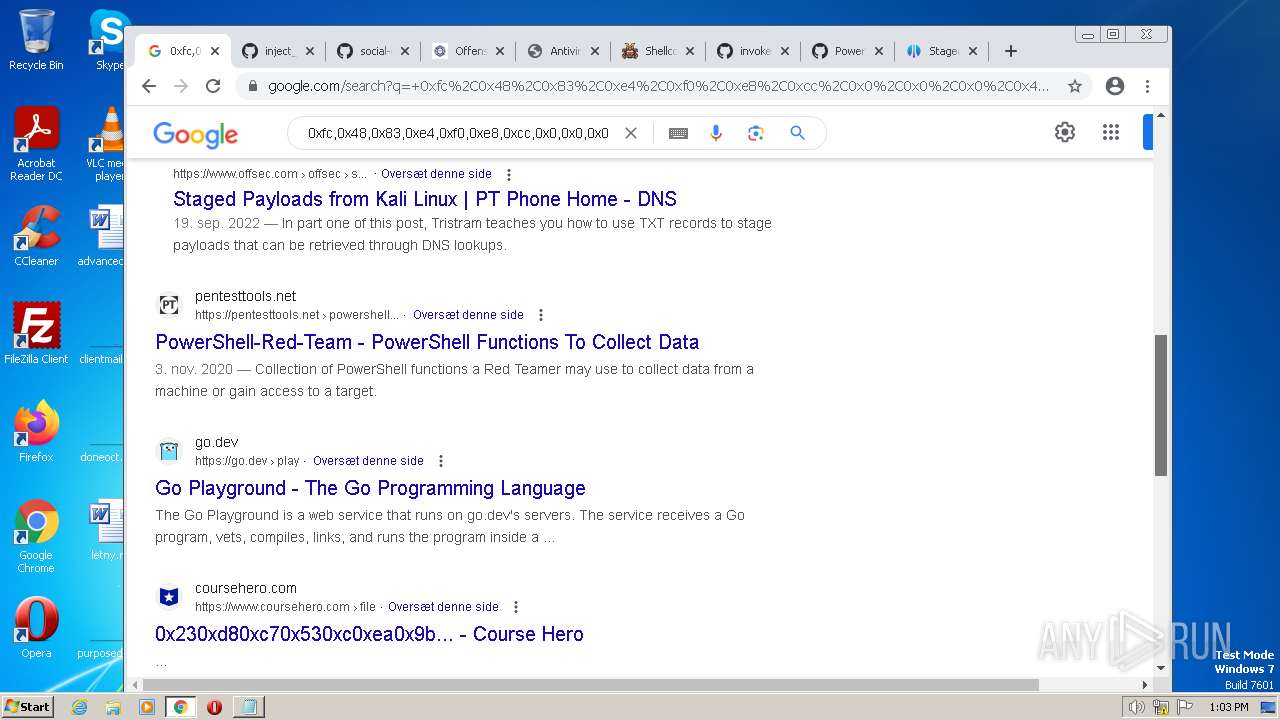This screenshot has width=1280, height=720.
Task: Click the pentesttools.net site favicon
Action: [169, 305]
